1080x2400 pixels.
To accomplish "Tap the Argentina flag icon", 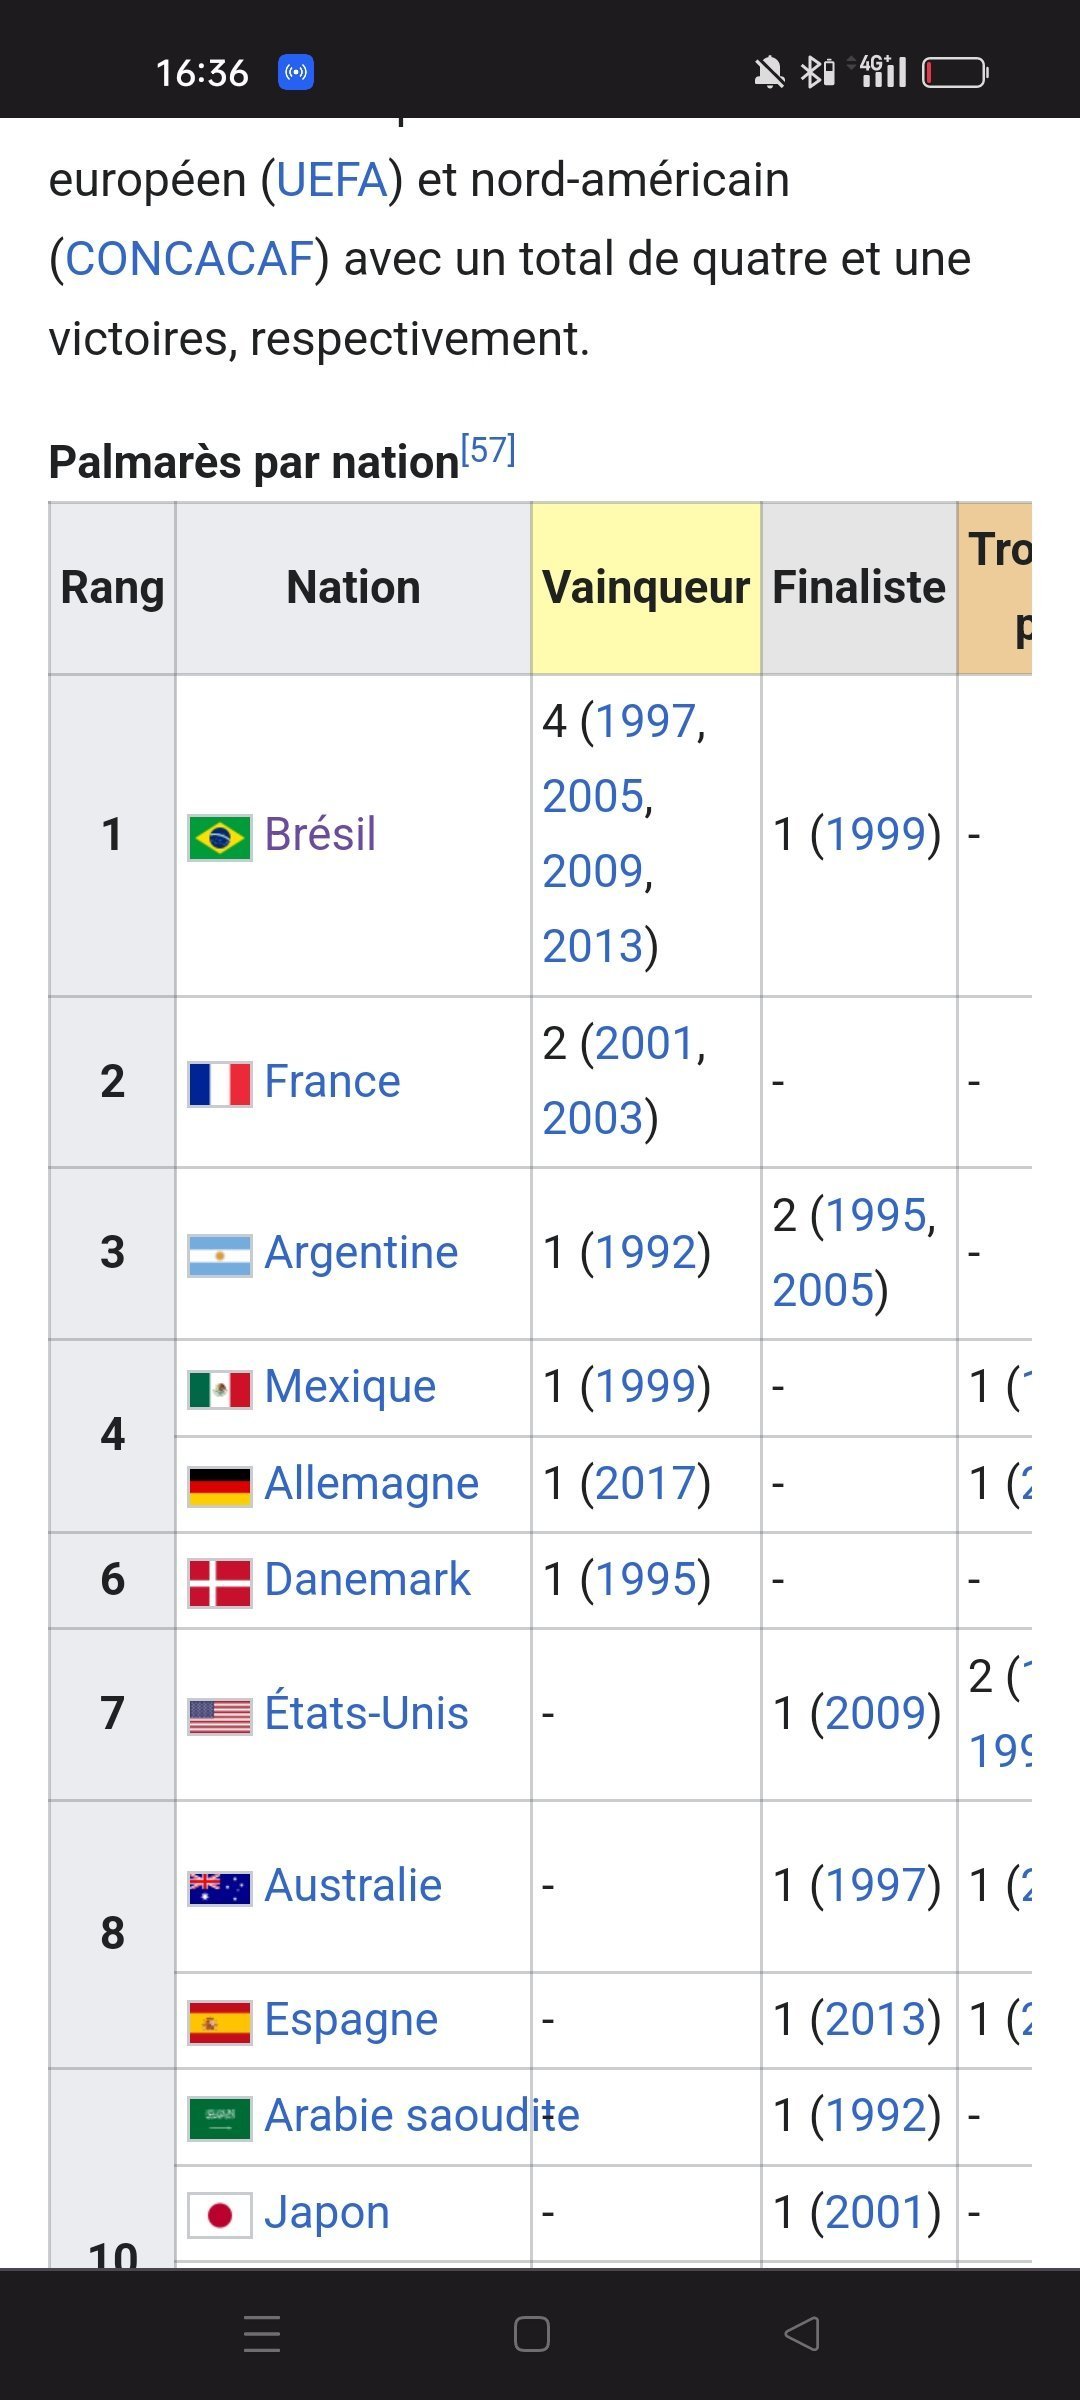I will (220, 1255).
